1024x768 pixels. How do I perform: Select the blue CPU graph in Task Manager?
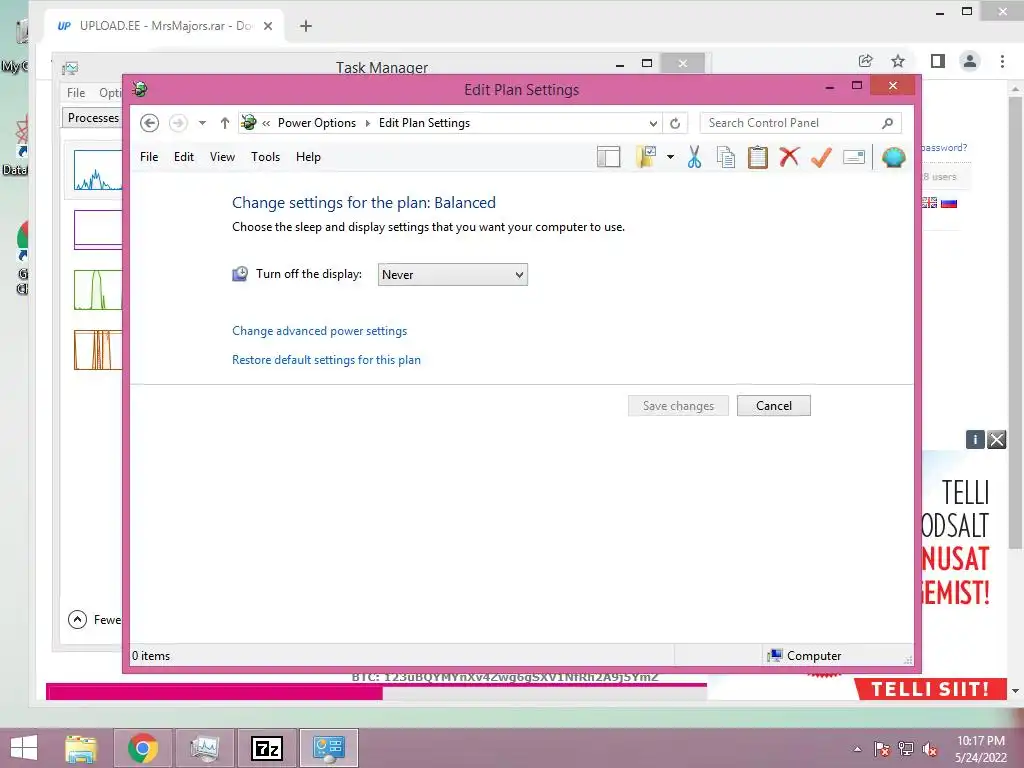[98, 170]
